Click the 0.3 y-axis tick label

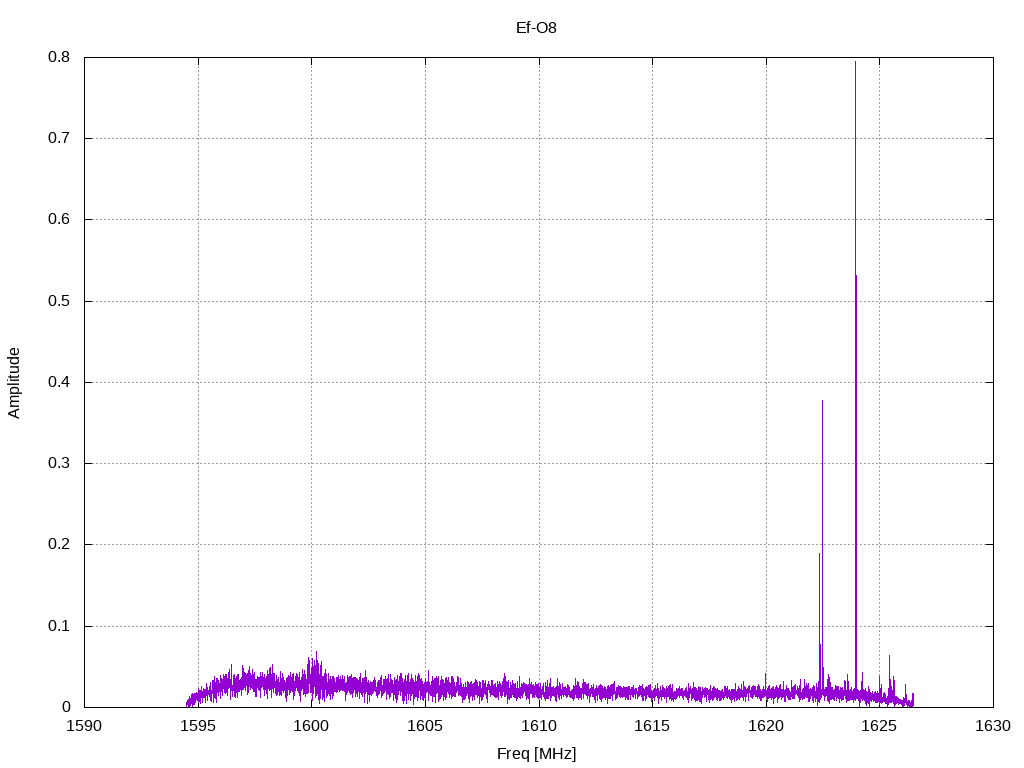[59, 463]
